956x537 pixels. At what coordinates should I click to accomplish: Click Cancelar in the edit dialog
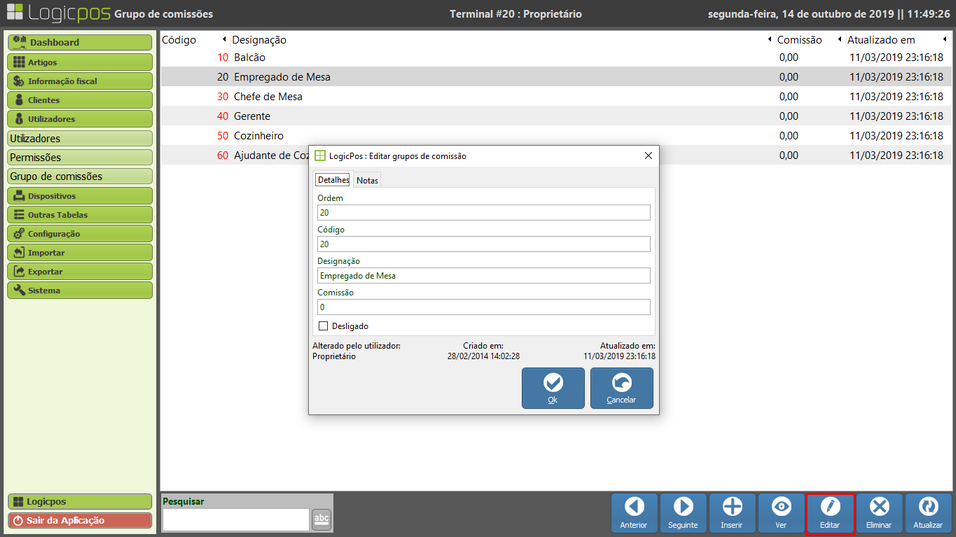click(x=621, y=388)
